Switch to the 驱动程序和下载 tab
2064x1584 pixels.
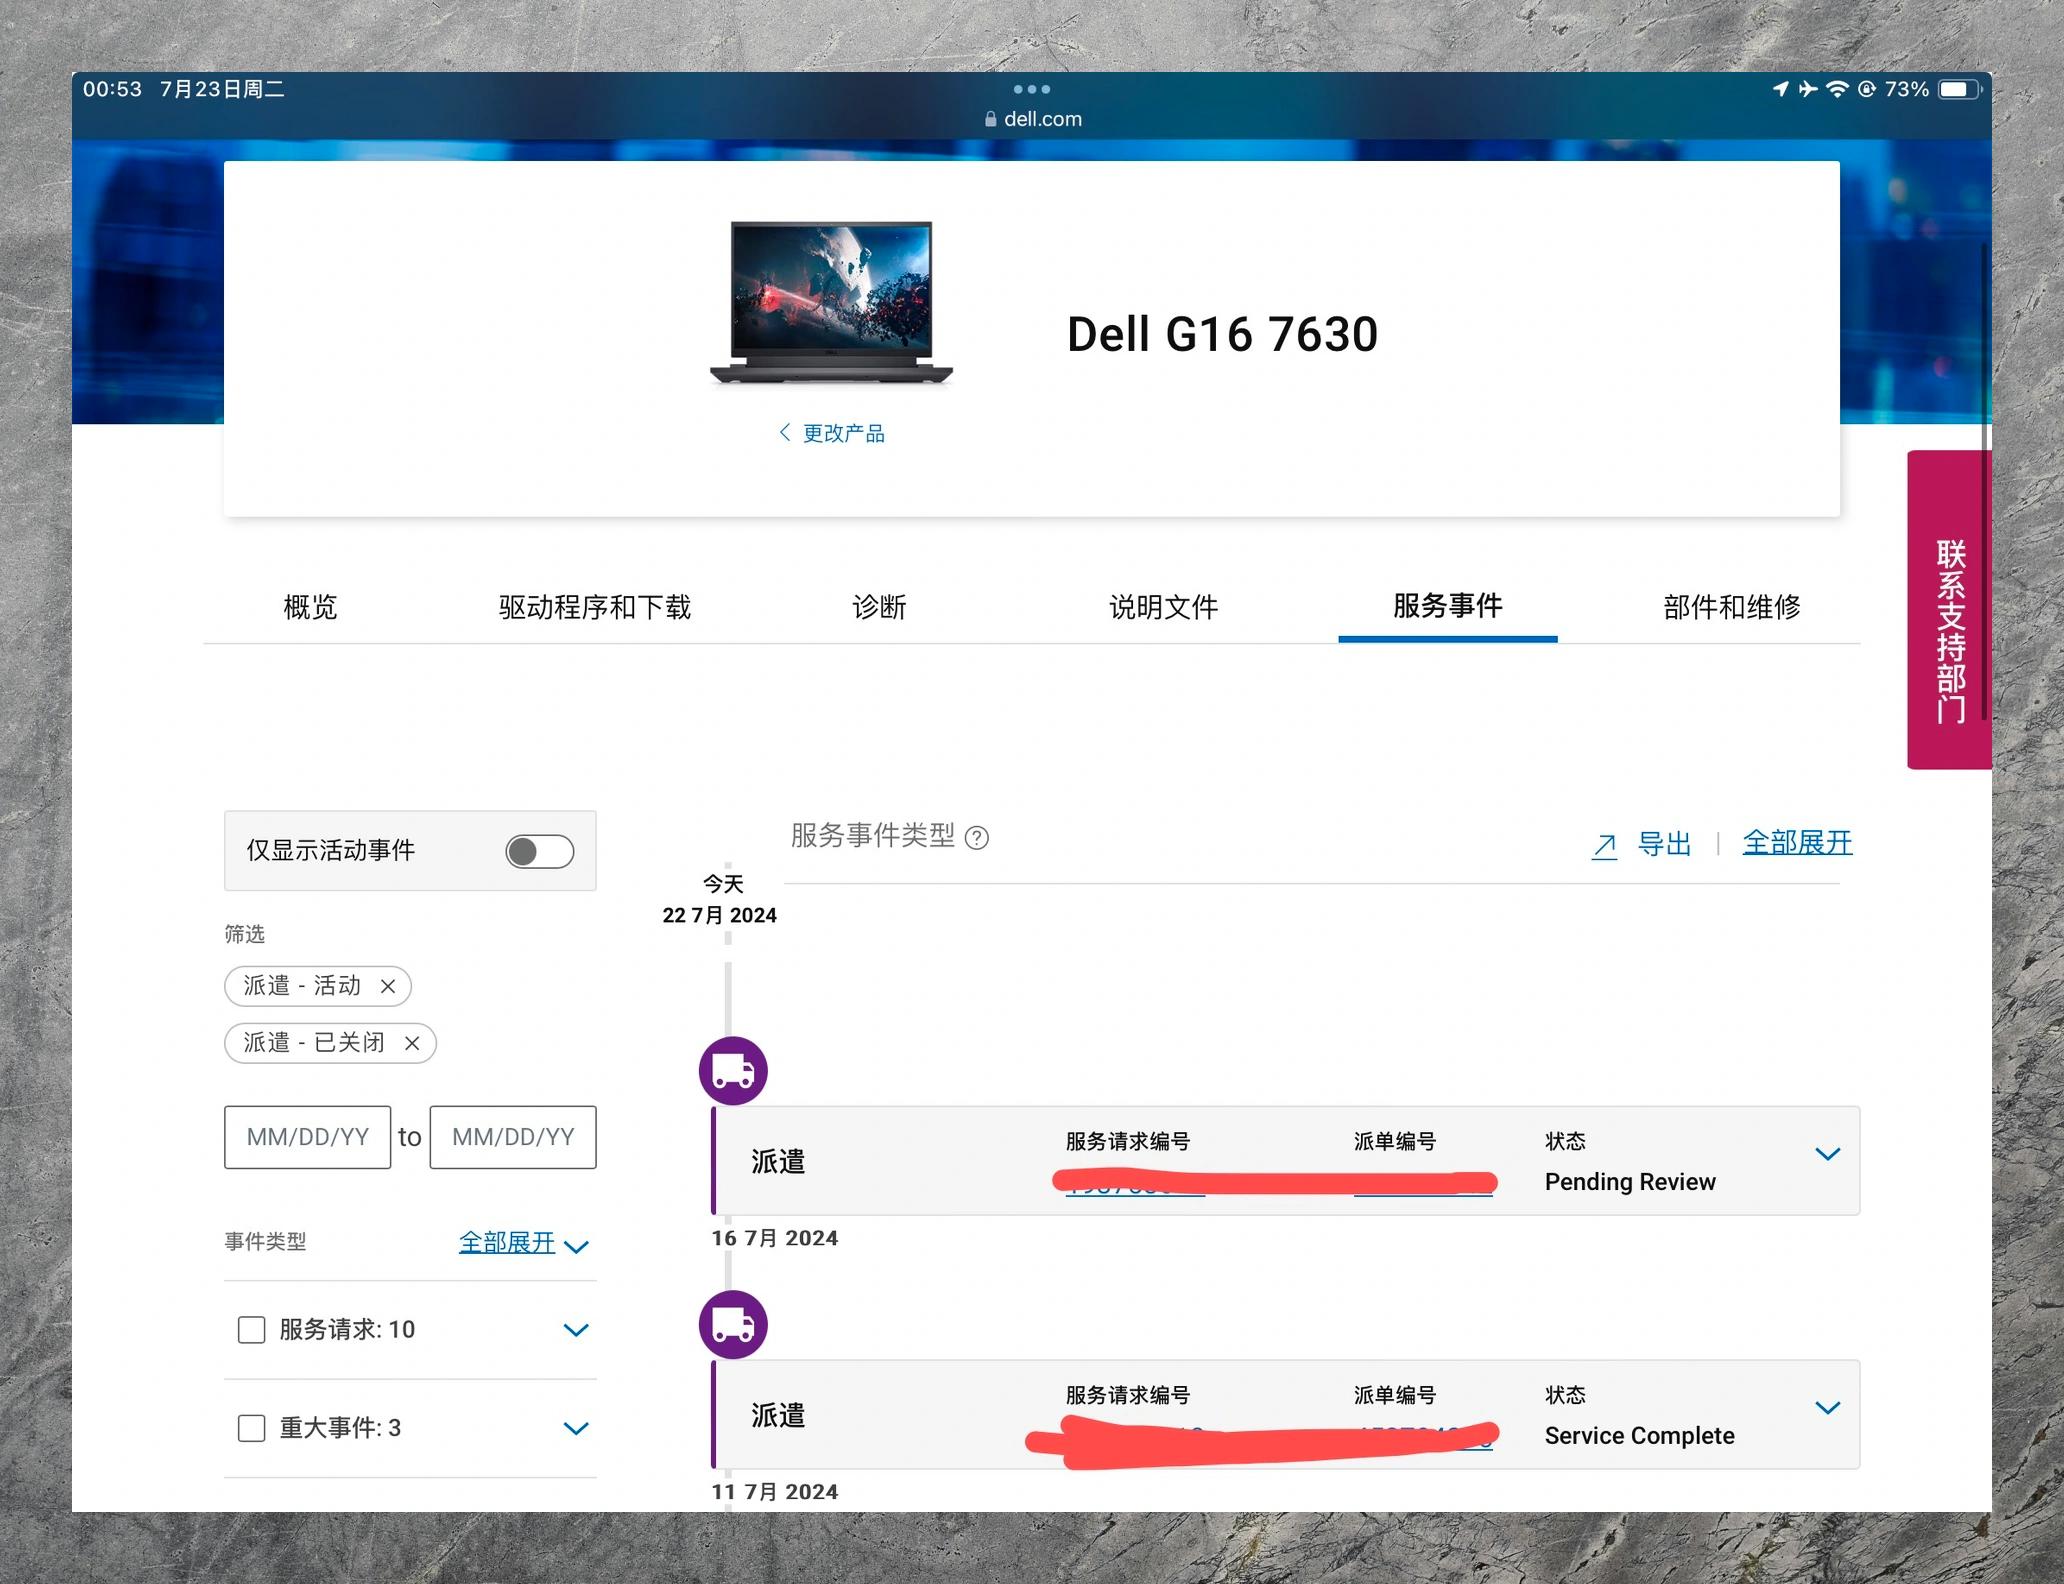pyautogui.click(x=595, y=607)
